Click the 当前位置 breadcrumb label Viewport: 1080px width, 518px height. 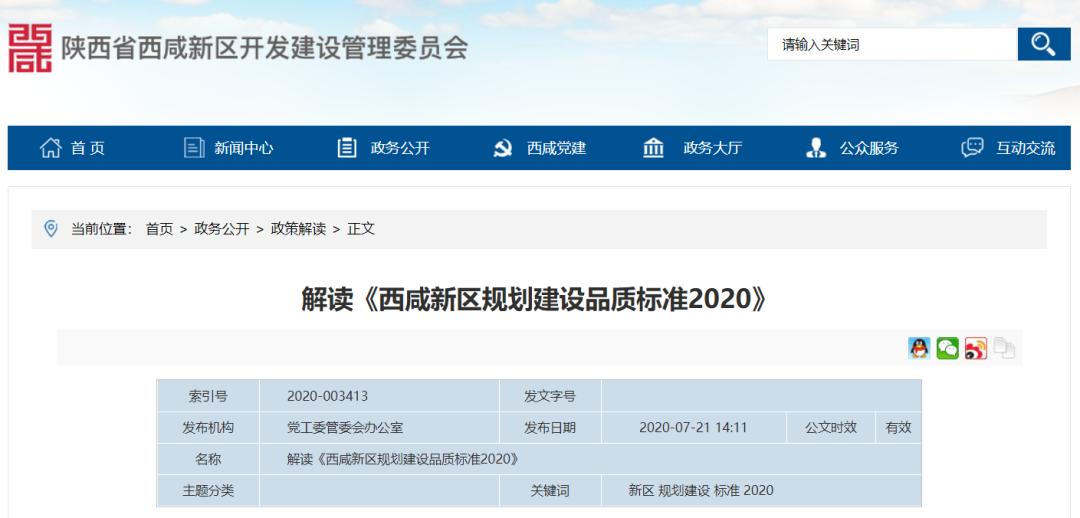pos(102,229)
